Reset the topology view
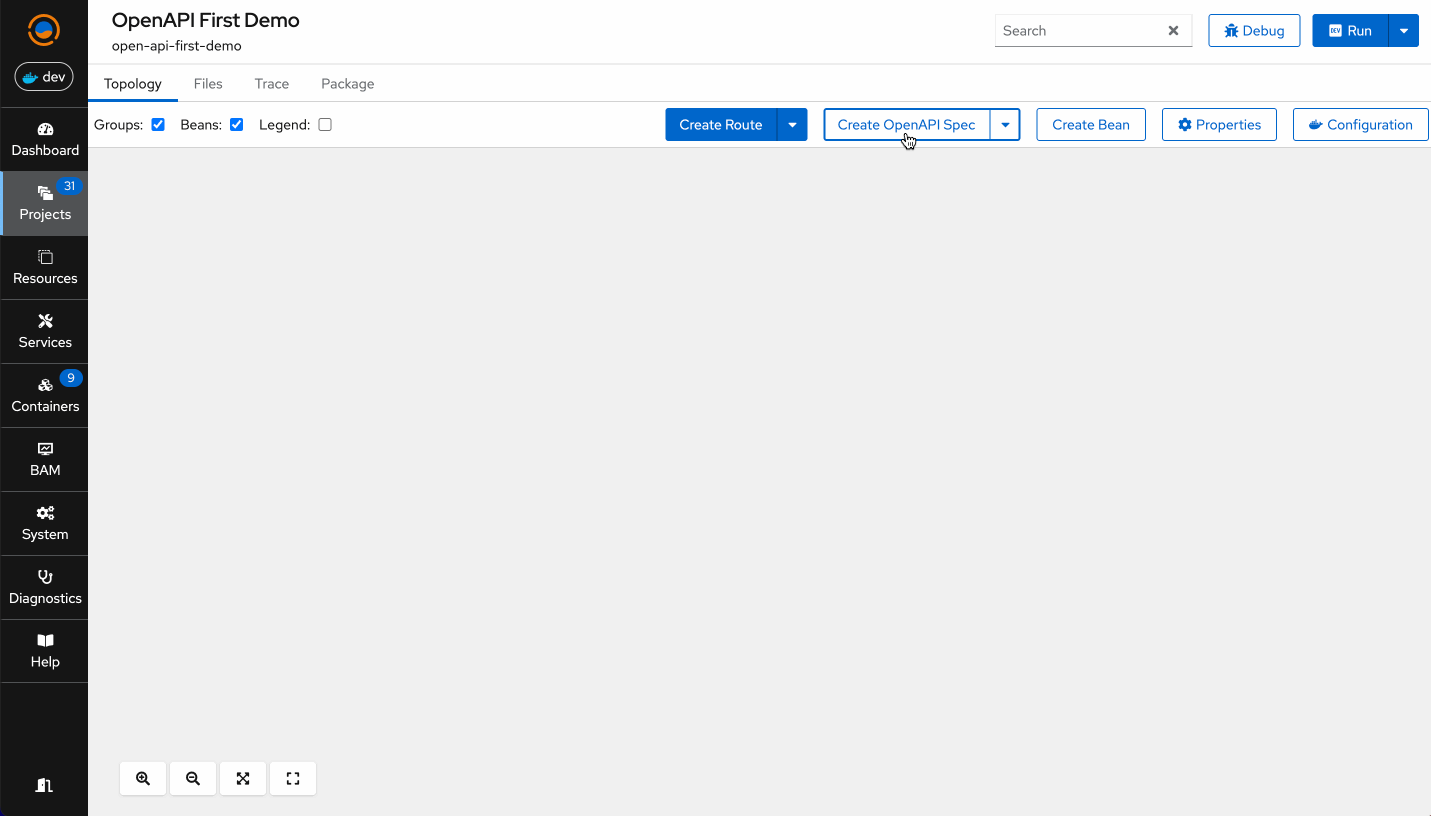The height and width of the screenshot is (816, 1431). 293,778
